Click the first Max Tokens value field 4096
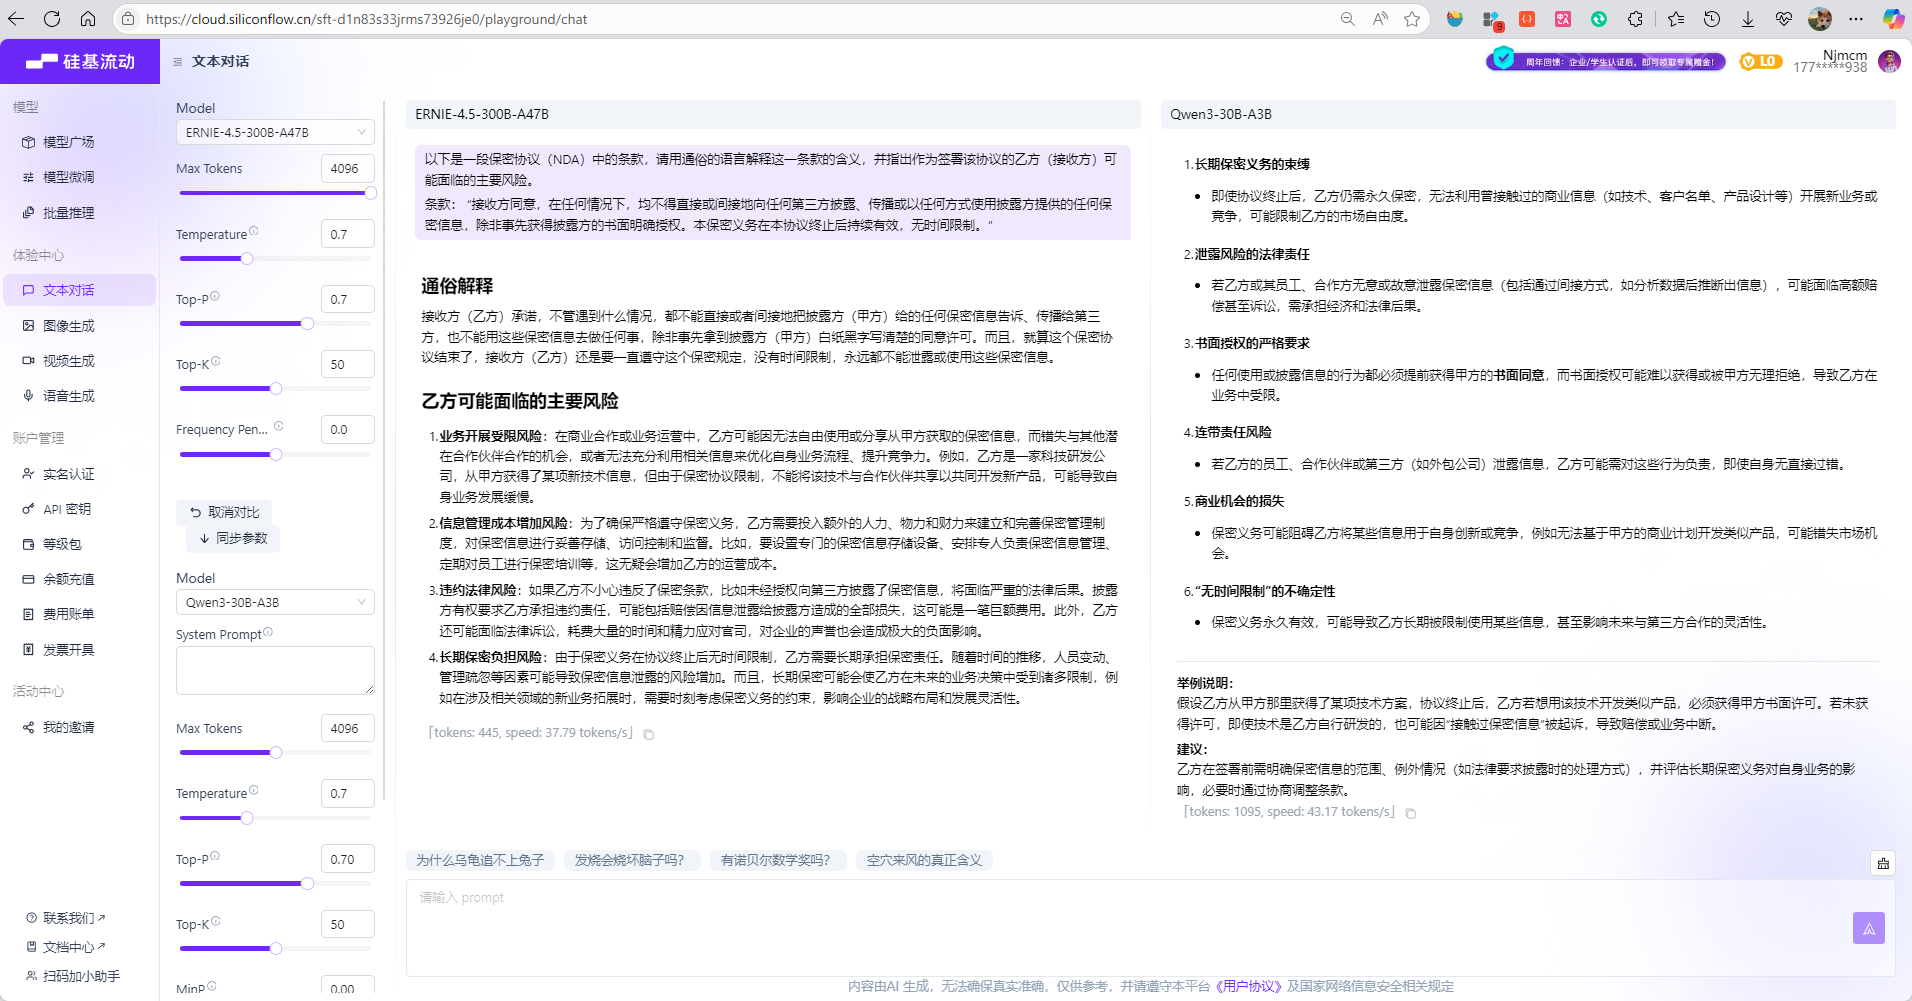Image resolution: width=1912 pixels, height=1001 pixels. [347, 168]
